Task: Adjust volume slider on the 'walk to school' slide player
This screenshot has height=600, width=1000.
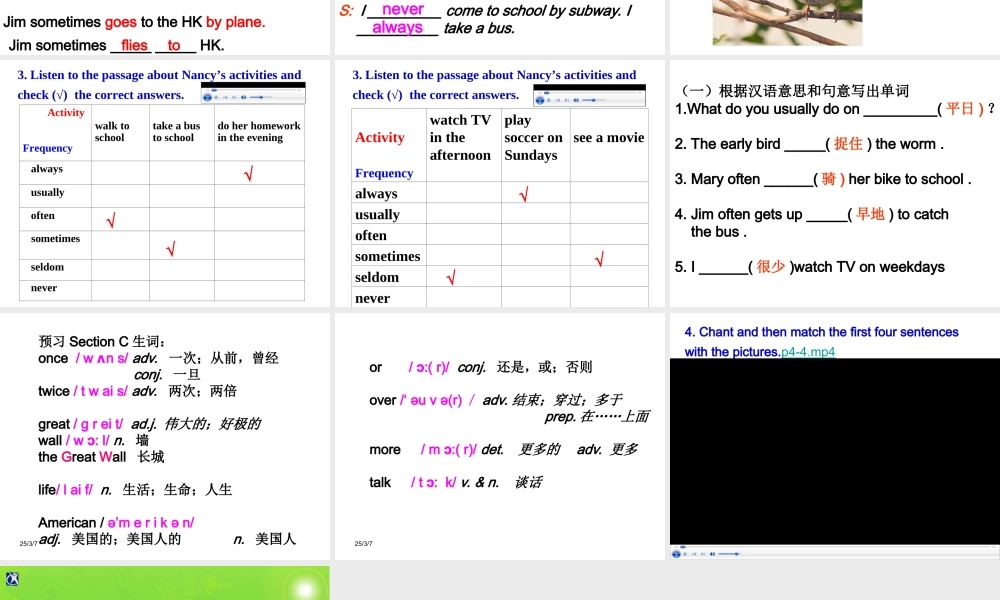Action: coord(260,97)
